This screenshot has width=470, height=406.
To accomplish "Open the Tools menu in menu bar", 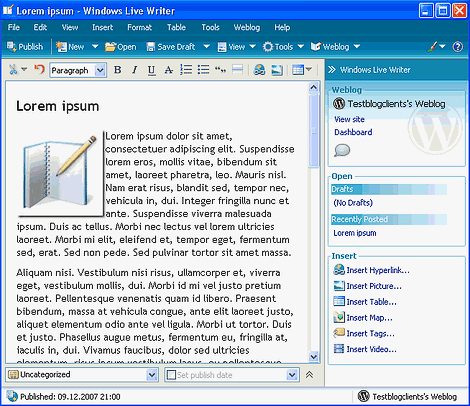I will [210, 27].
